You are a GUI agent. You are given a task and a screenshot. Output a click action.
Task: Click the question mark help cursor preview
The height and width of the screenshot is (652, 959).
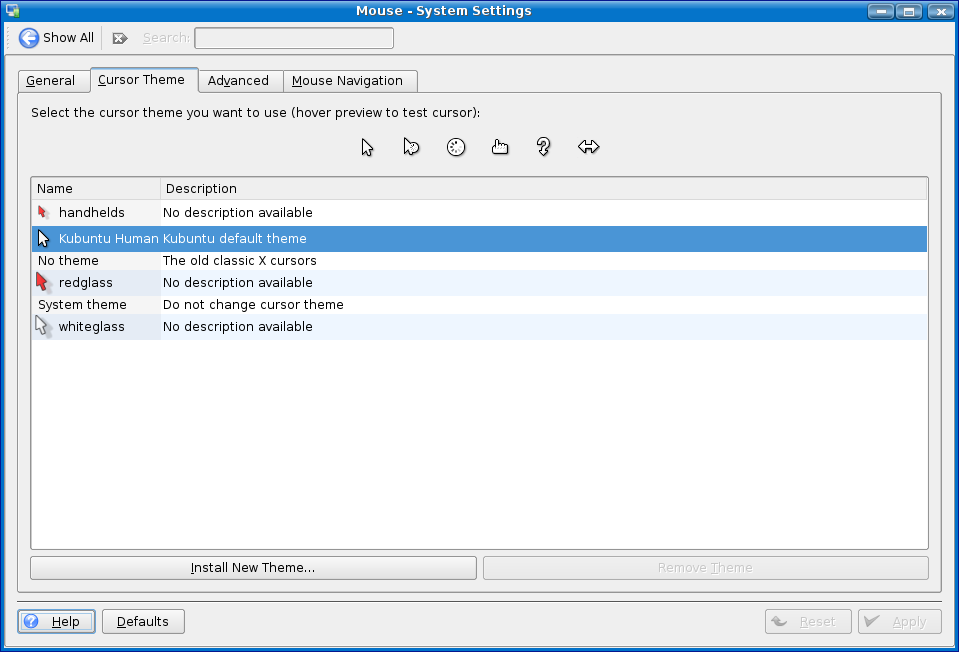(x=543, y=147)
